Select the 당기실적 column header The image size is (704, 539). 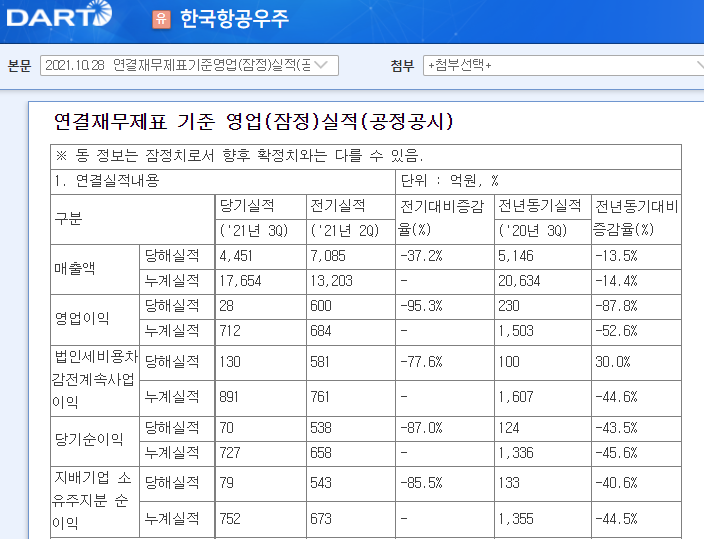coord(260,206)
